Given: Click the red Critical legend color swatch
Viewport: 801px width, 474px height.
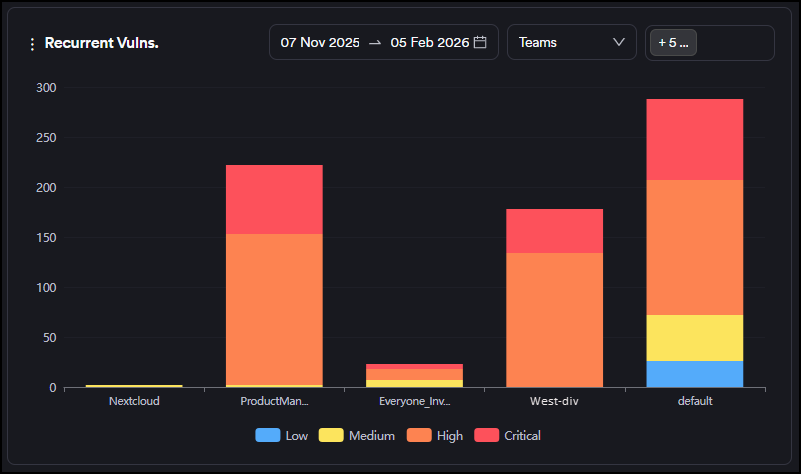Looking at the screenshot, I should 487,436.
